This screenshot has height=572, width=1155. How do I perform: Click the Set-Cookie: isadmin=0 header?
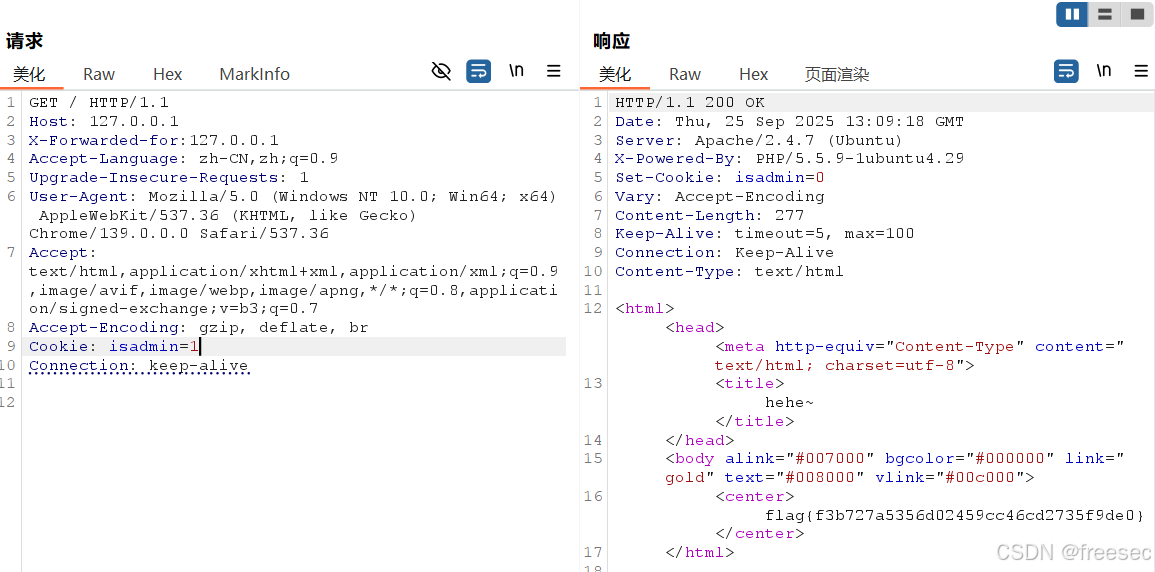click(x=720, y=178)
